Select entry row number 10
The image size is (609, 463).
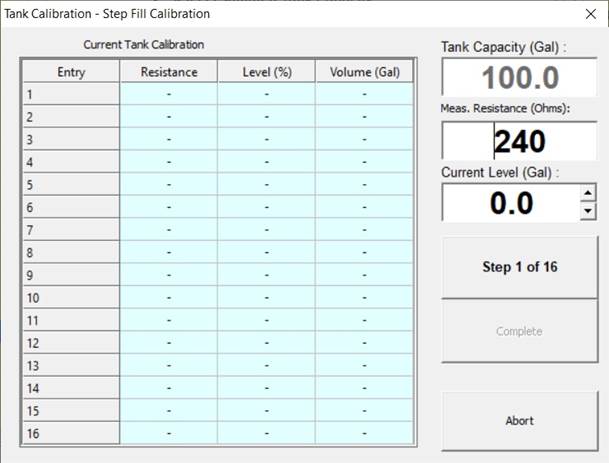[x=71, y=298]
